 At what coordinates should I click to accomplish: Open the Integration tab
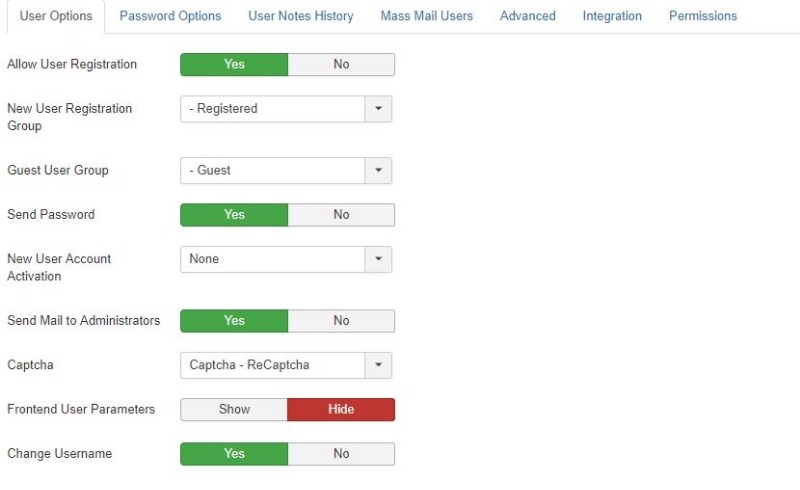tap(612, 16)
